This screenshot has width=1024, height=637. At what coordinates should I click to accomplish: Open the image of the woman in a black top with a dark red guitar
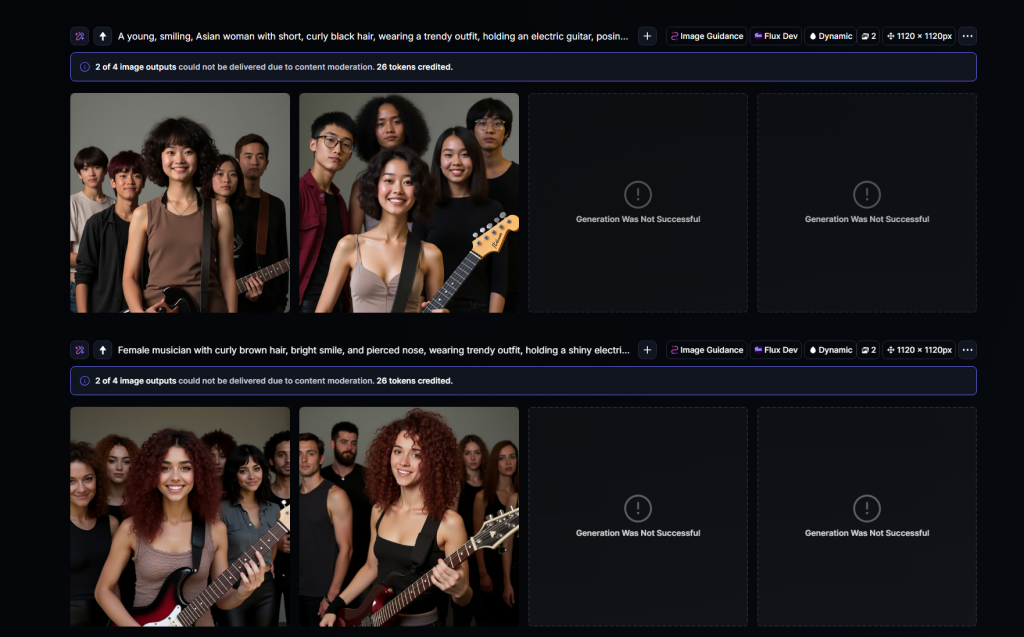click(409, 517)
